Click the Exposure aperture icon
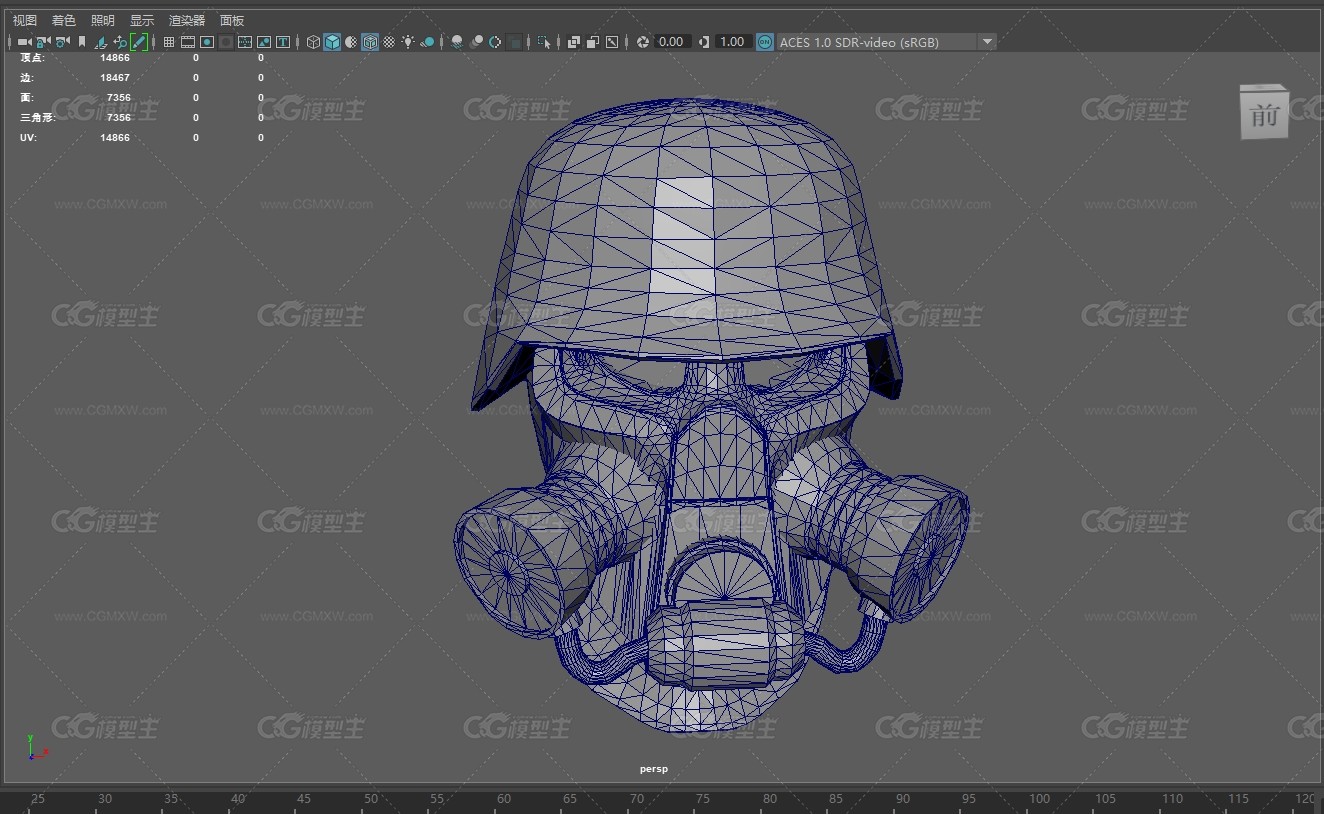 click(643, 42)
